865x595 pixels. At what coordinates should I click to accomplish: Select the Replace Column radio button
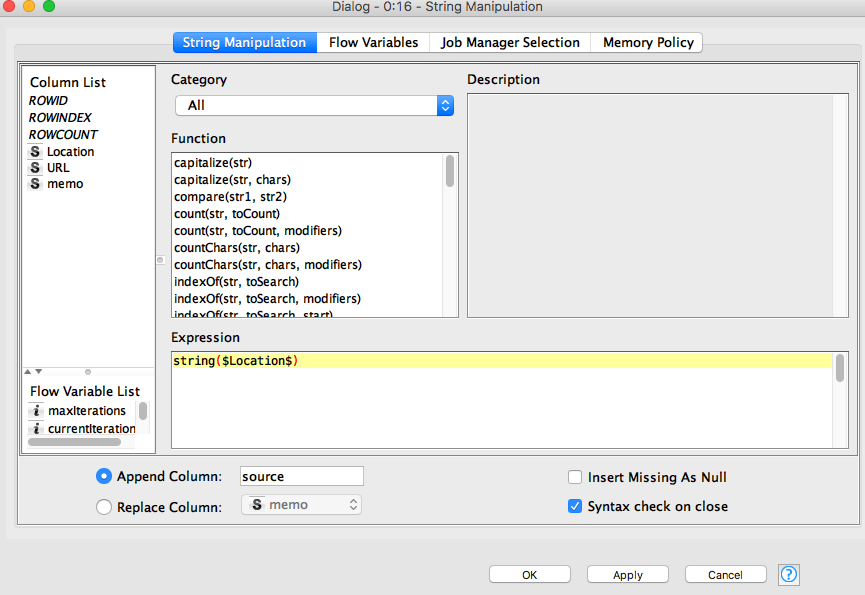coord(104,507)
